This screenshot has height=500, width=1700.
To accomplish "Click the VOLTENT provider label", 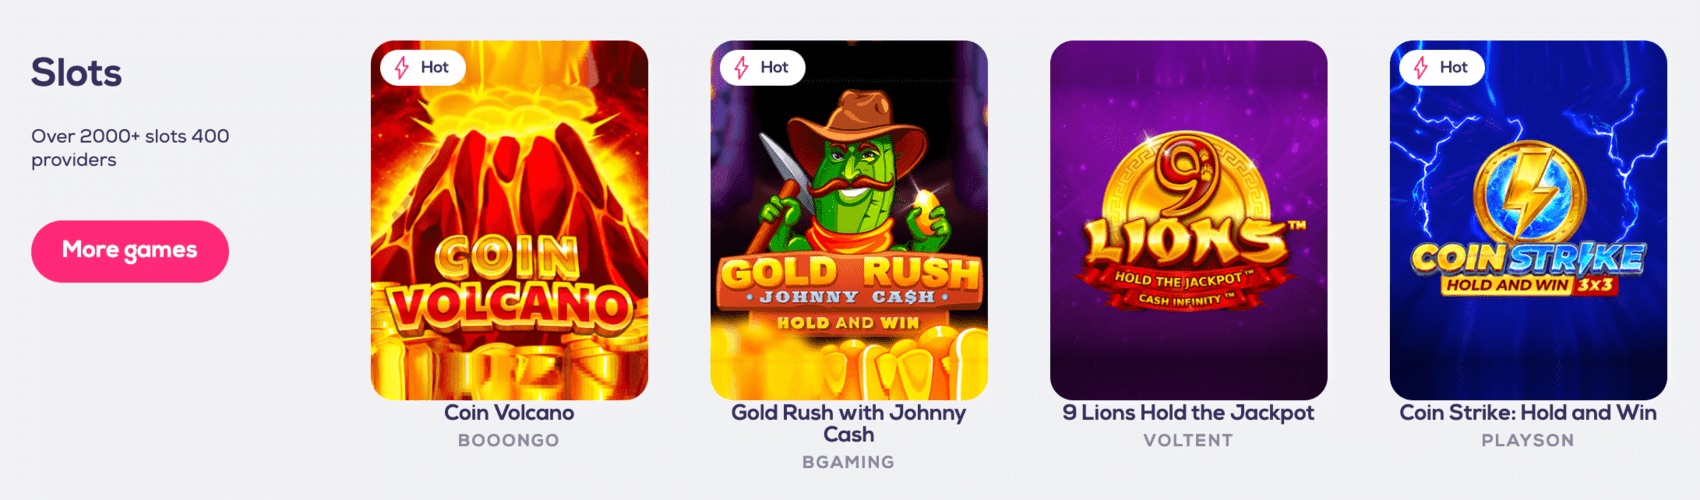I will 1188,440.
